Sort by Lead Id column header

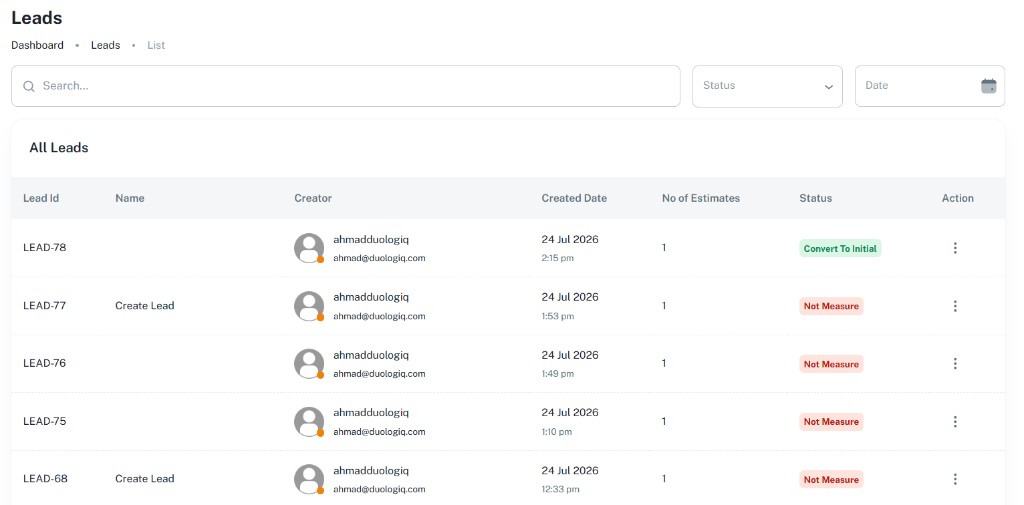tap(41, 198)
